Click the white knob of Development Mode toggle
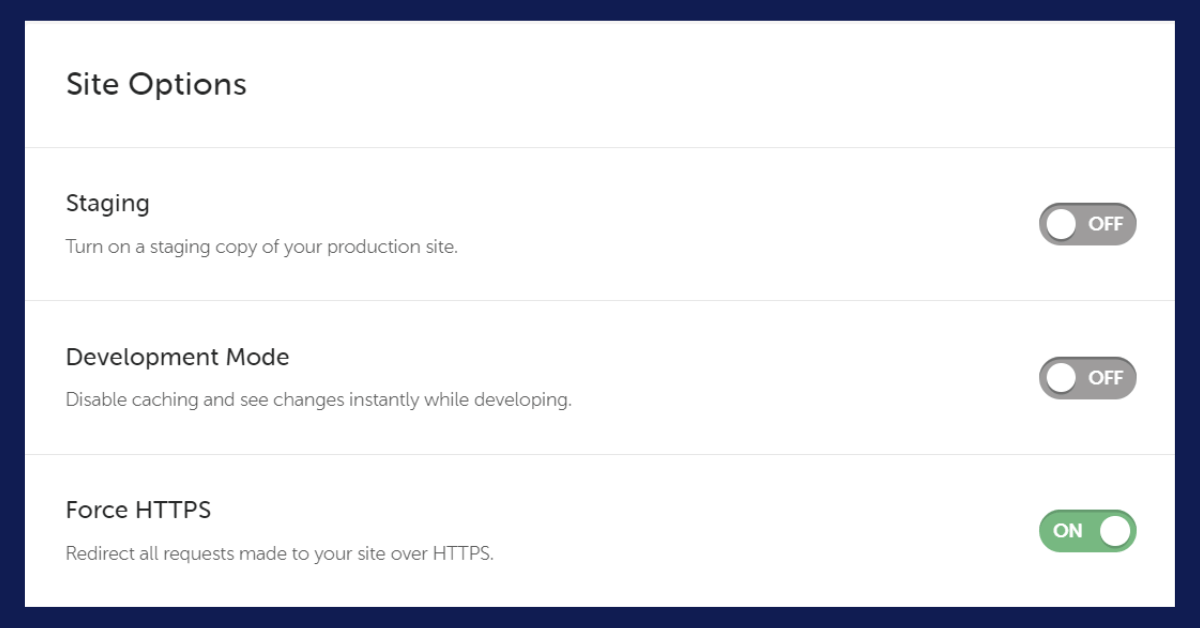The image size is (1200, 628). (1063, 378)
